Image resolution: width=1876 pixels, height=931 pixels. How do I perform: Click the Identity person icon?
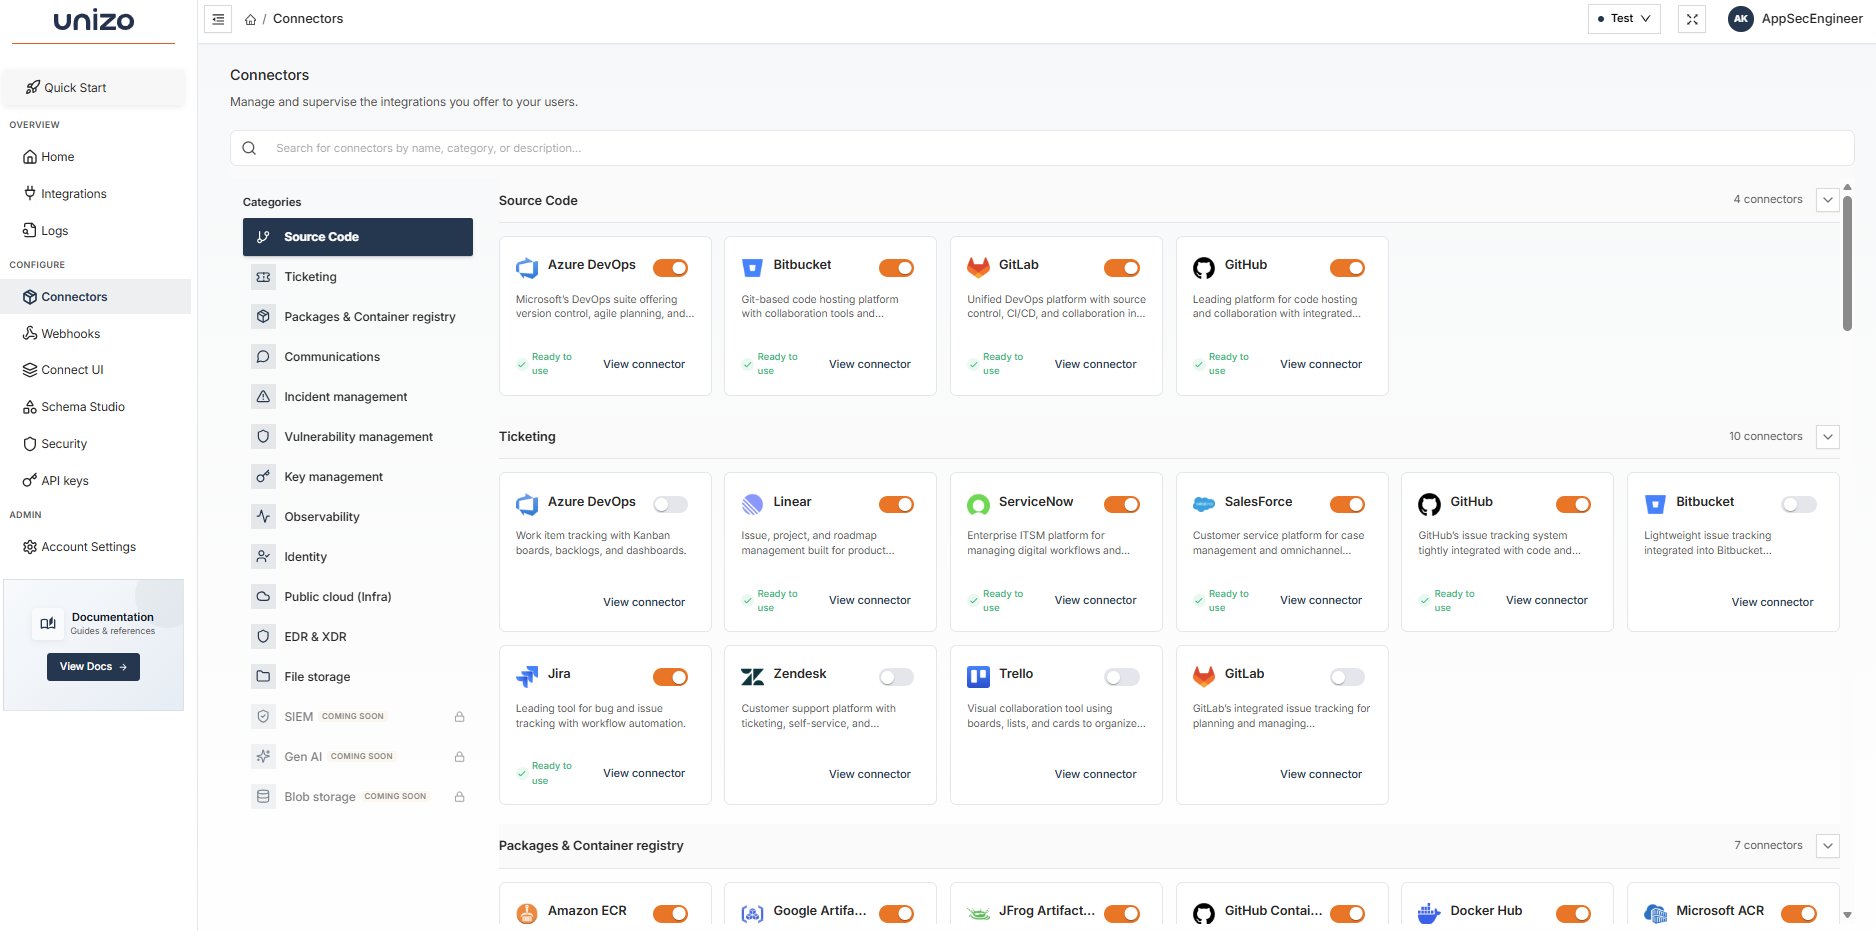pyautogui.click(x=263, y=557)
